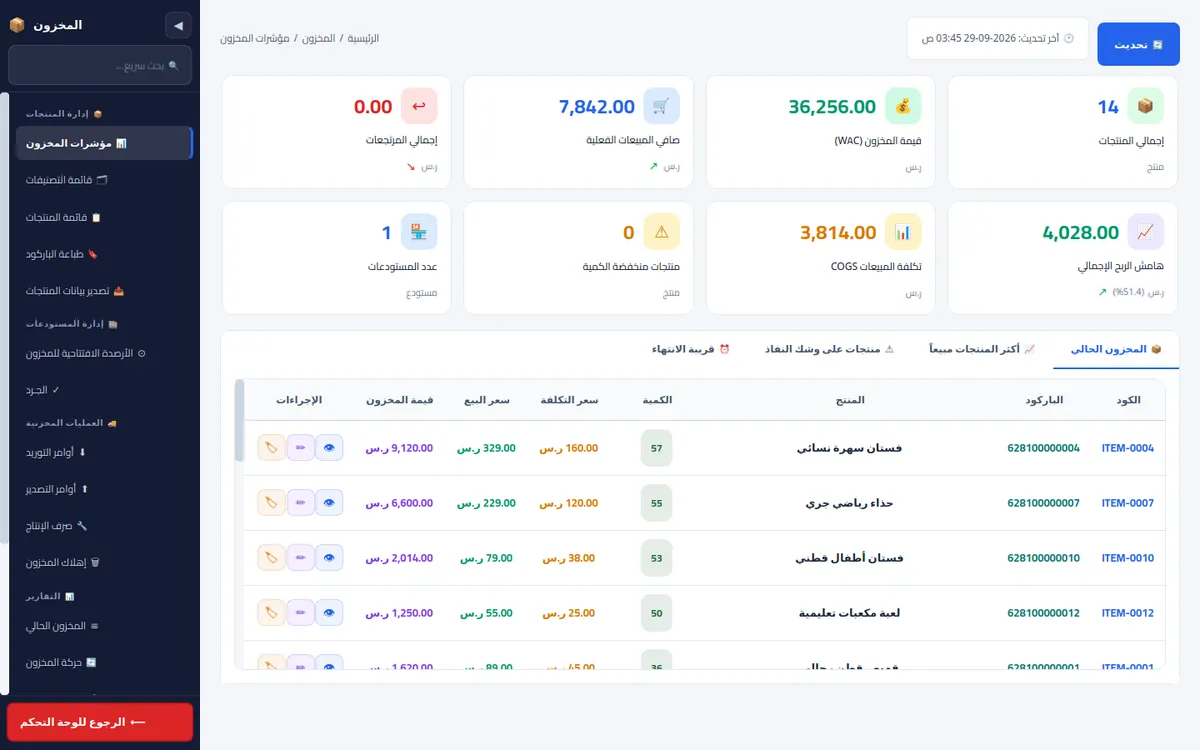Click the store icon on عدد المستودعات card

(x=419, y=232)
